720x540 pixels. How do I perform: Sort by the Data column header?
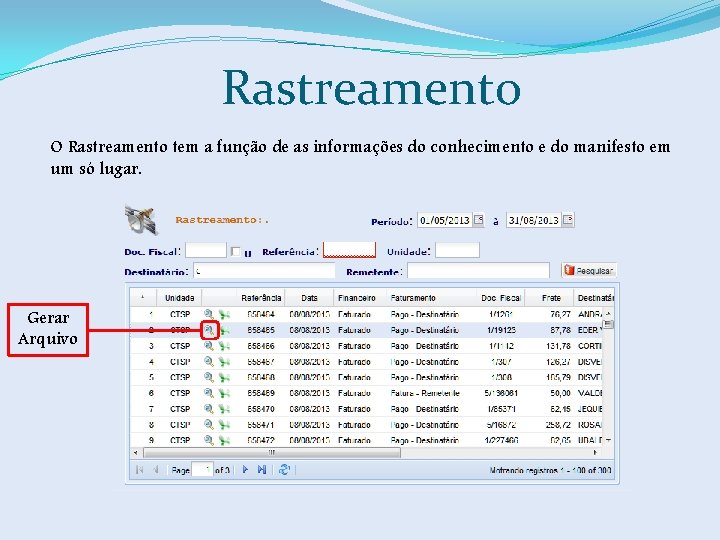coord(309,298)
